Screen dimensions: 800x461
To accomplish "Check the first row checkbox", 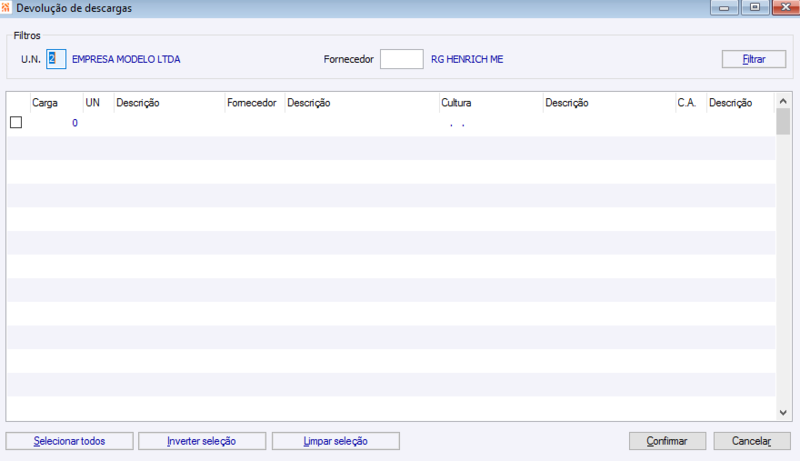I will click(16, 122).
